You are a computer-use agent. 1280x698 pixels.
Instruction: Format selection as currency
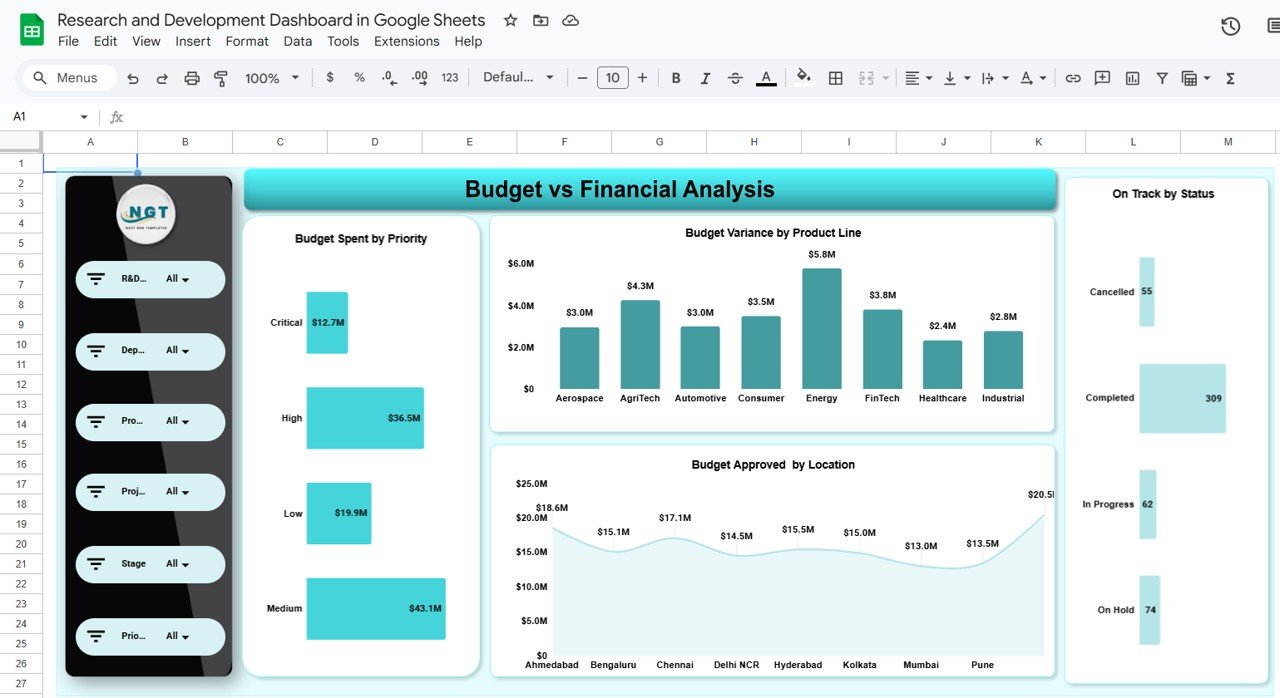329,77
